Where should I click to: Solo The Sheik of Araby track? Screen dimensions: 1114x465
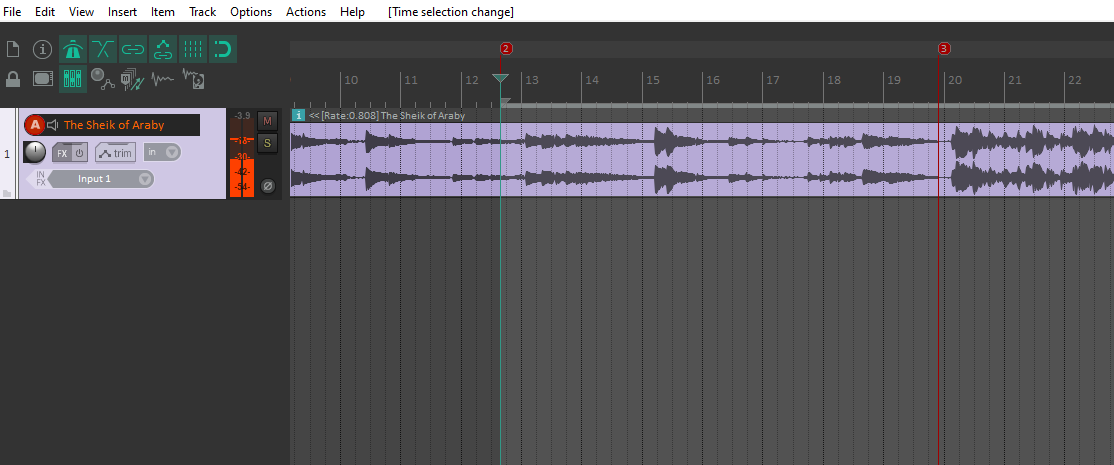point(267,143)
